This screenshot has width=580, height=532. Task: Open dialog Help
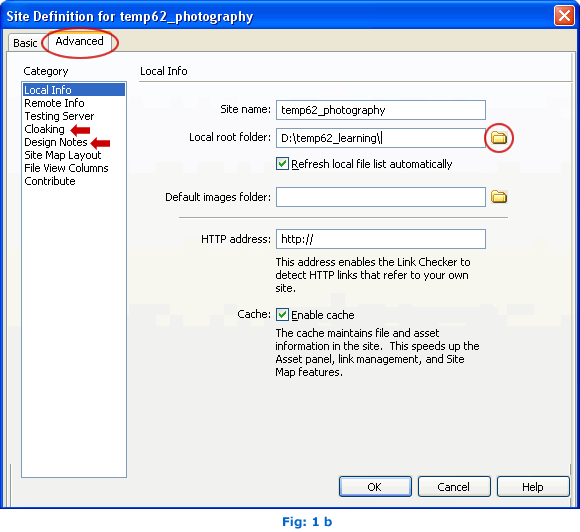(x=533, y=486)
